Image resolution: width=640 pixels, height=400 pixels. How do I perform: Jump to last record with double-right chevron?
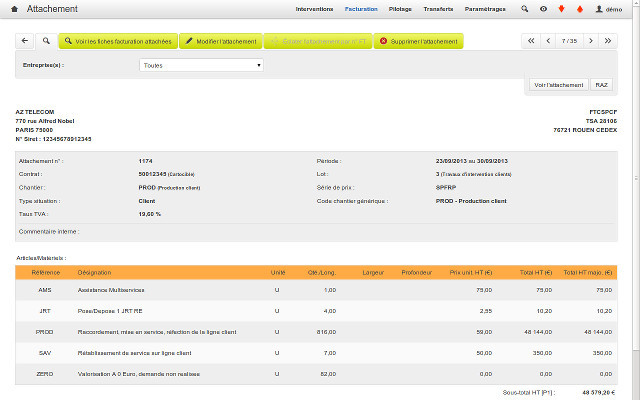tap(608, 41)
